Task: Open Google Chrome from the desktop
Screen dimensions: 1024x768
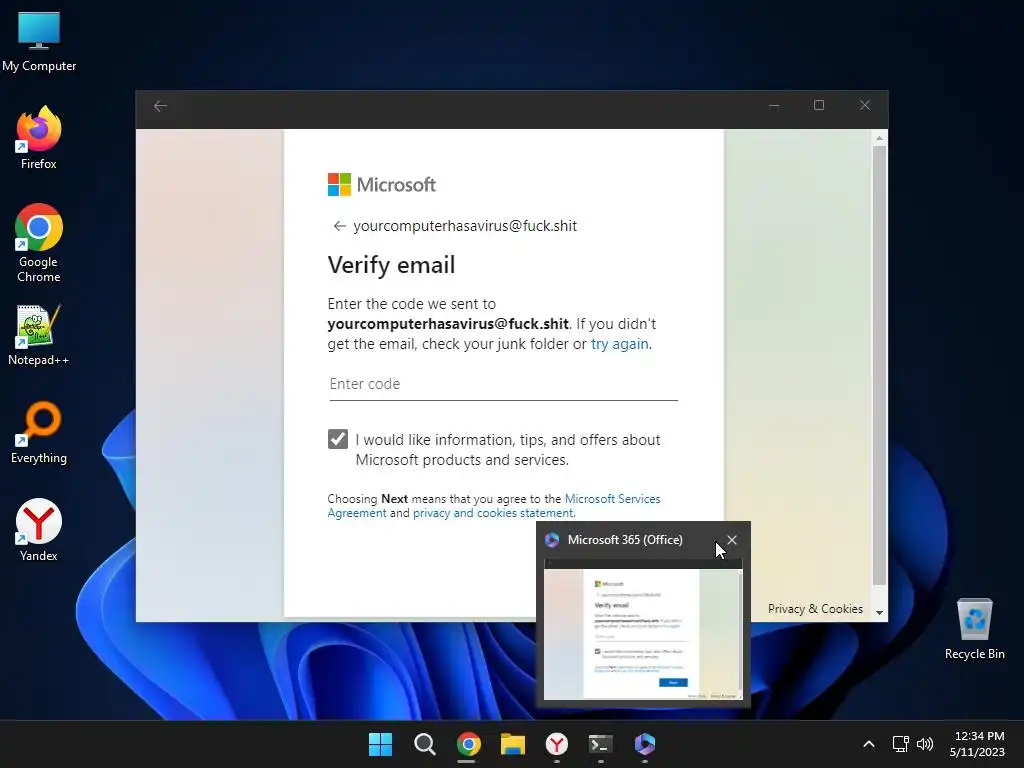Action: tap(39, 243)
